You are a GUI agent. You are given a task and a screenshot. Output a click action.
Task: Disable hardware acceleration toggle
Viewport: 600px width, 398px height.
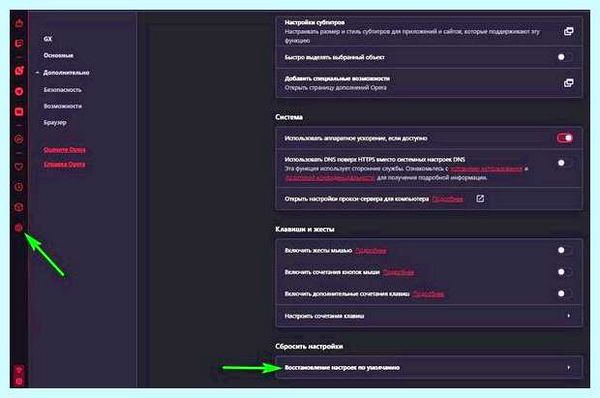tap(564, 138)
